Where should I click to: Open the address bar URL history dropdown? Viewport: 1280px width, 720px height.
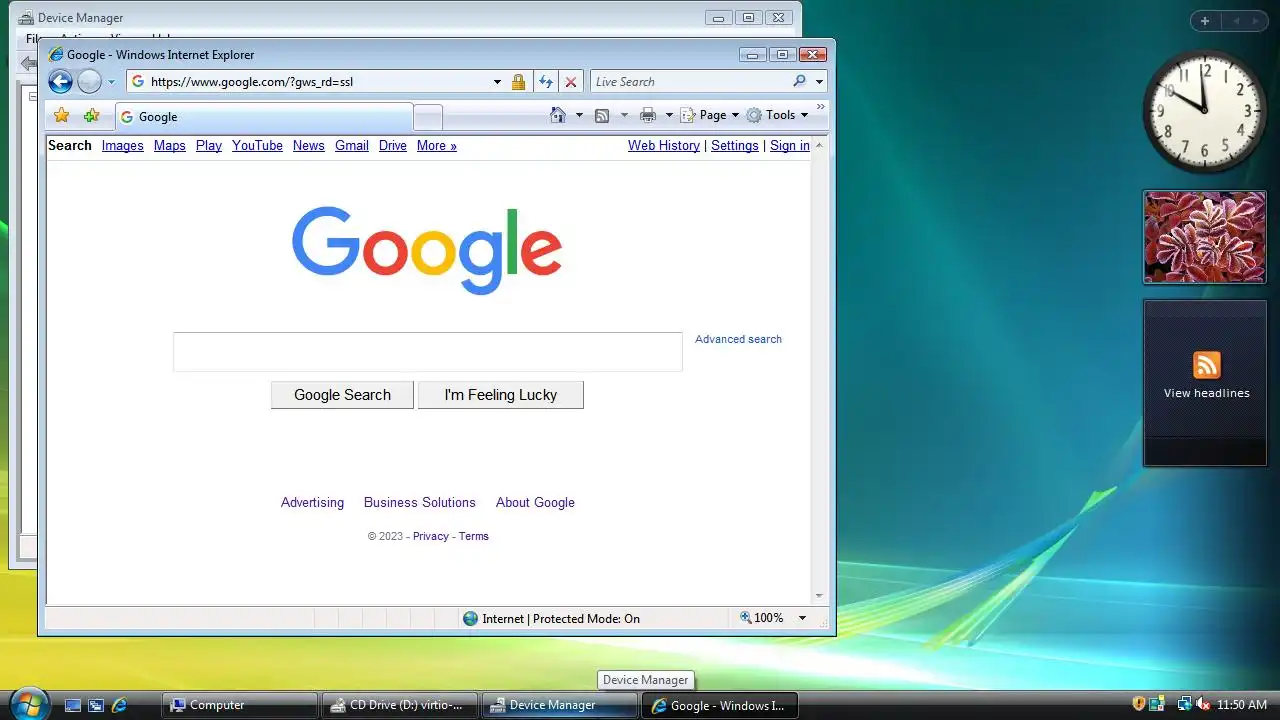point(497,82)
